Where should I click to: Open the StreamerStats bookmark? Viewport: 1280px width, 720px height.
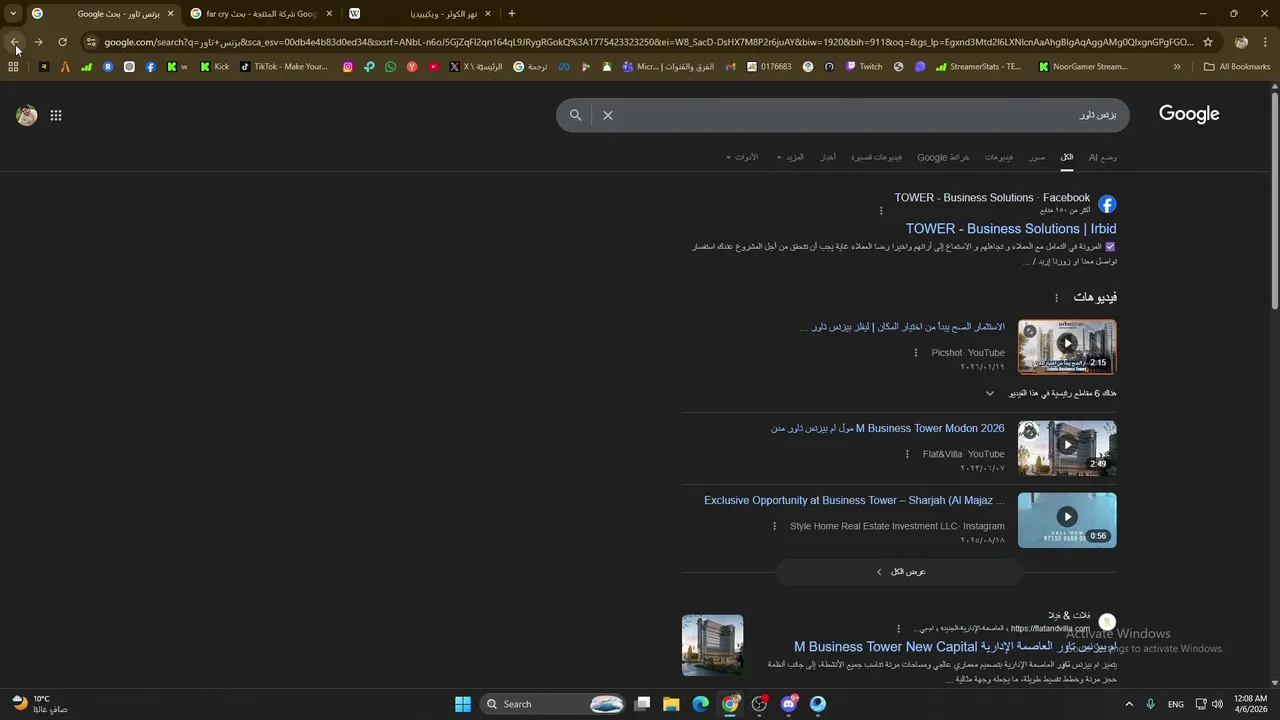pos(978,67)
